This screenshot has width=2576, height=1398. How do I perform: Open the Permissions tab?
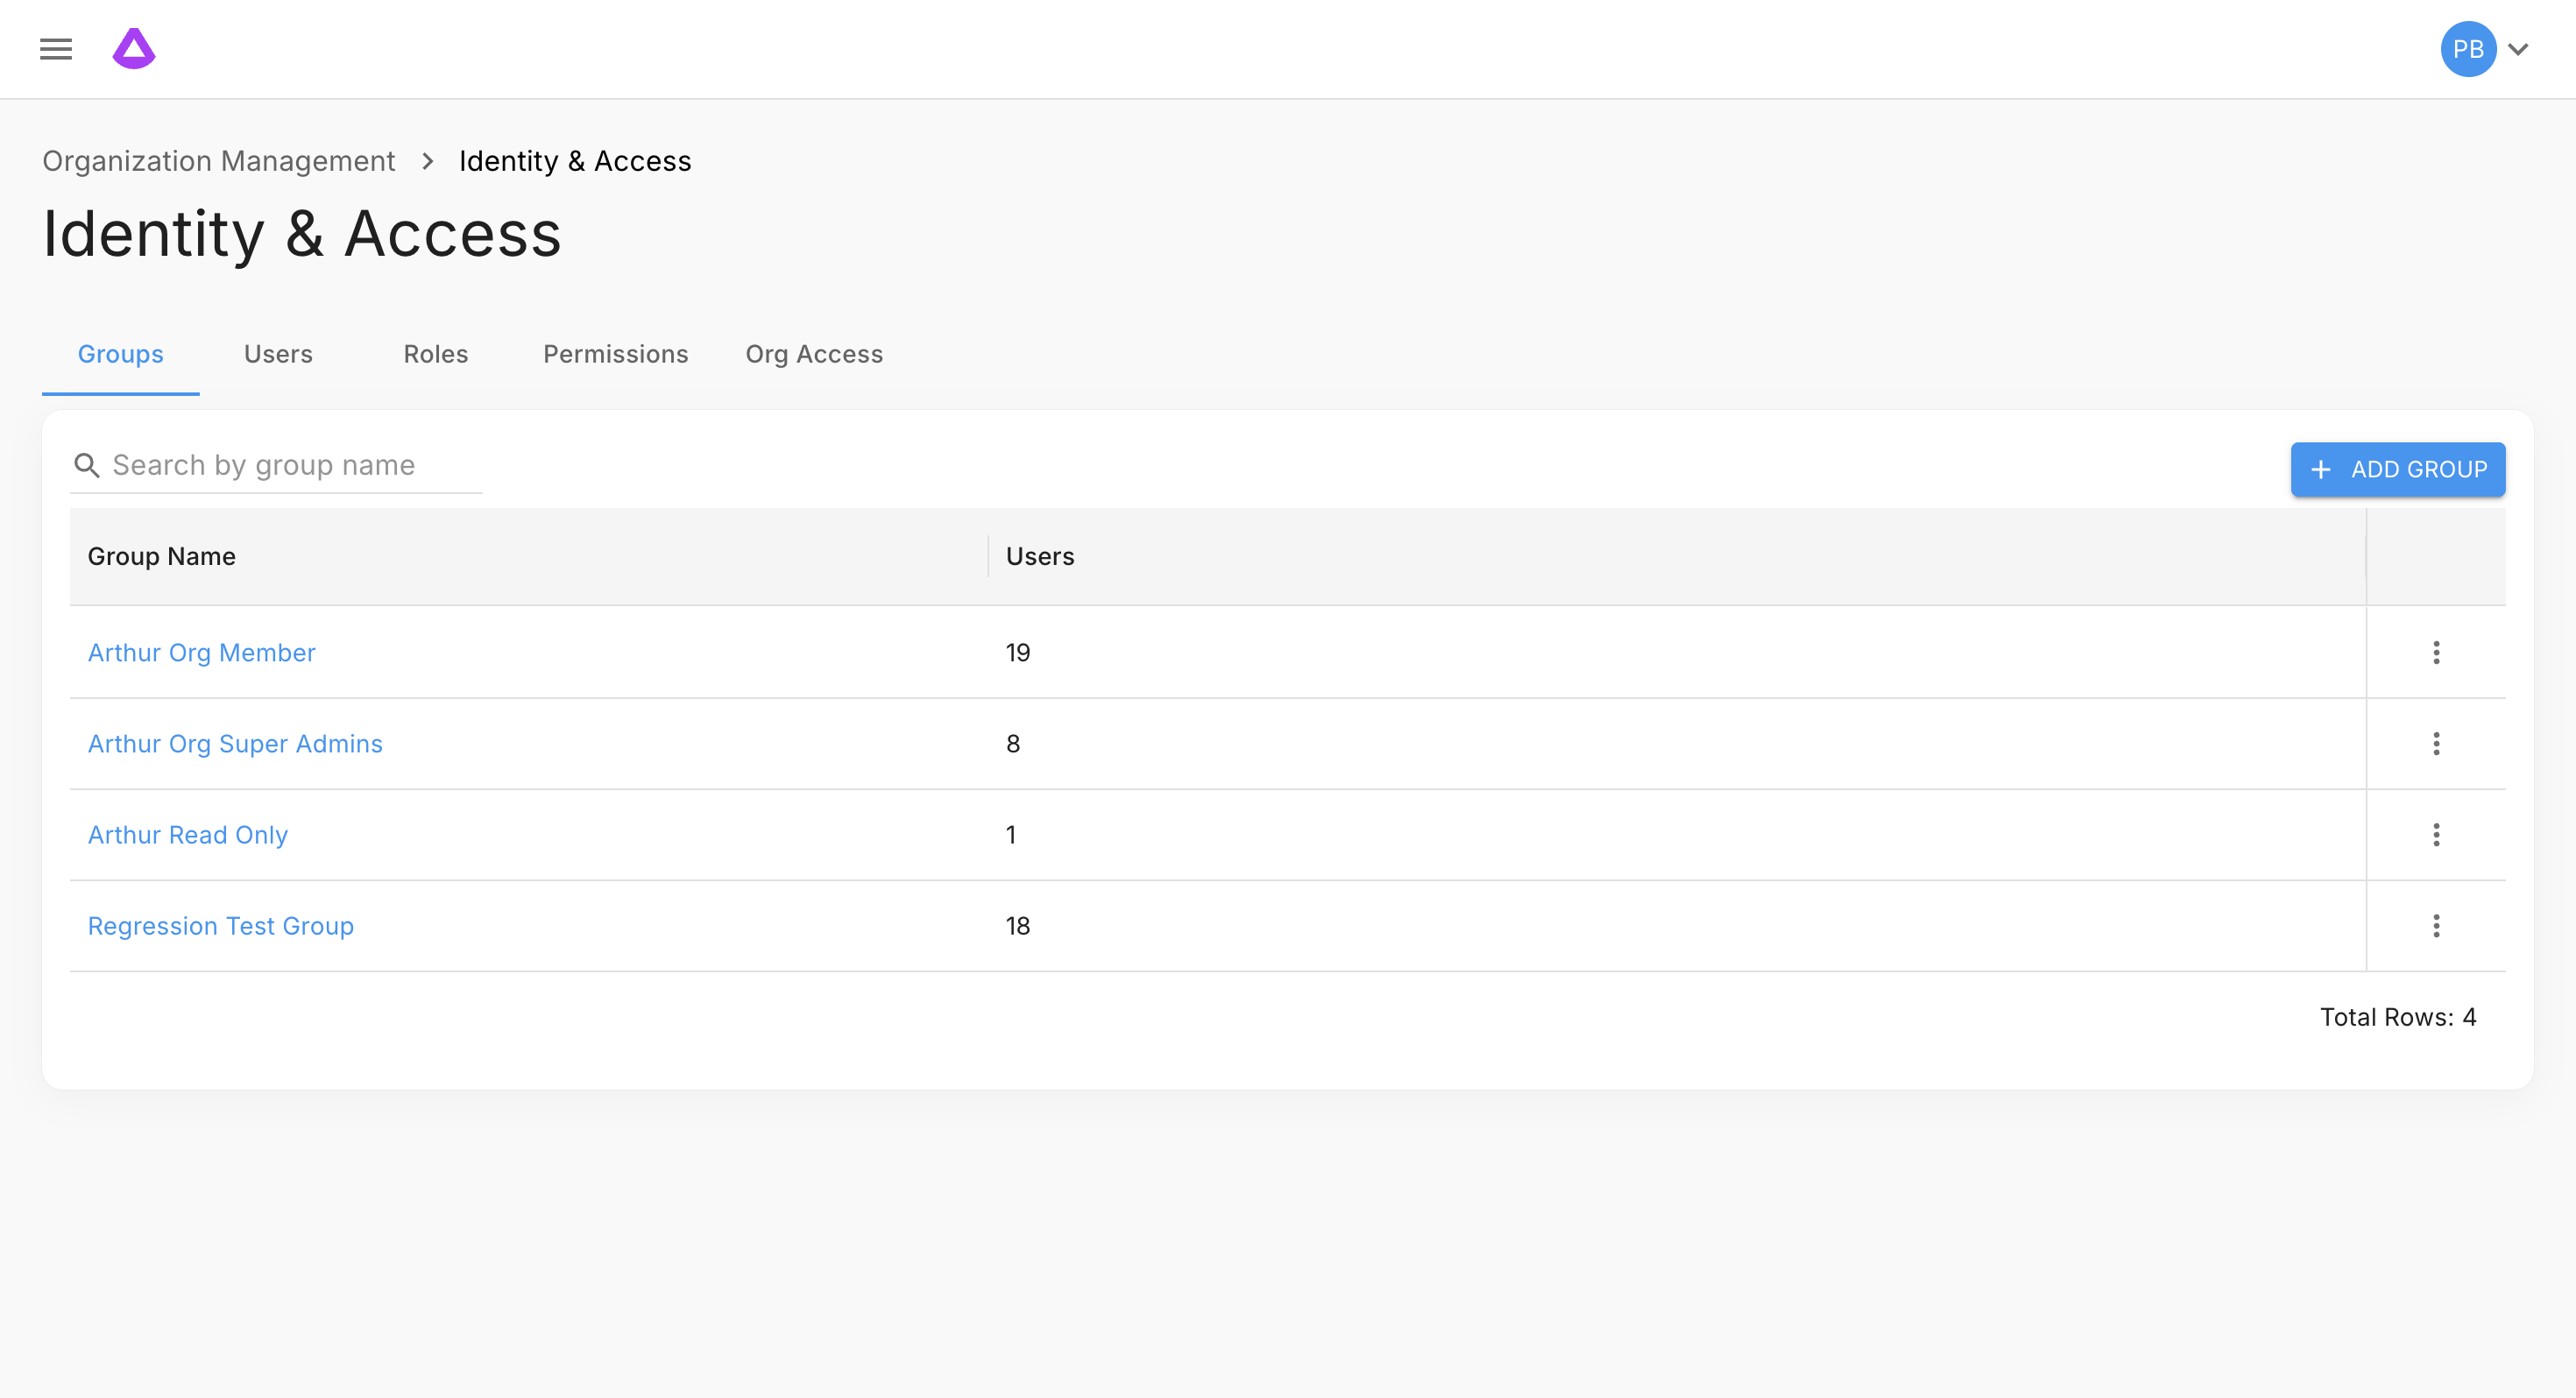pyautogui.click(x=615, y=354)
